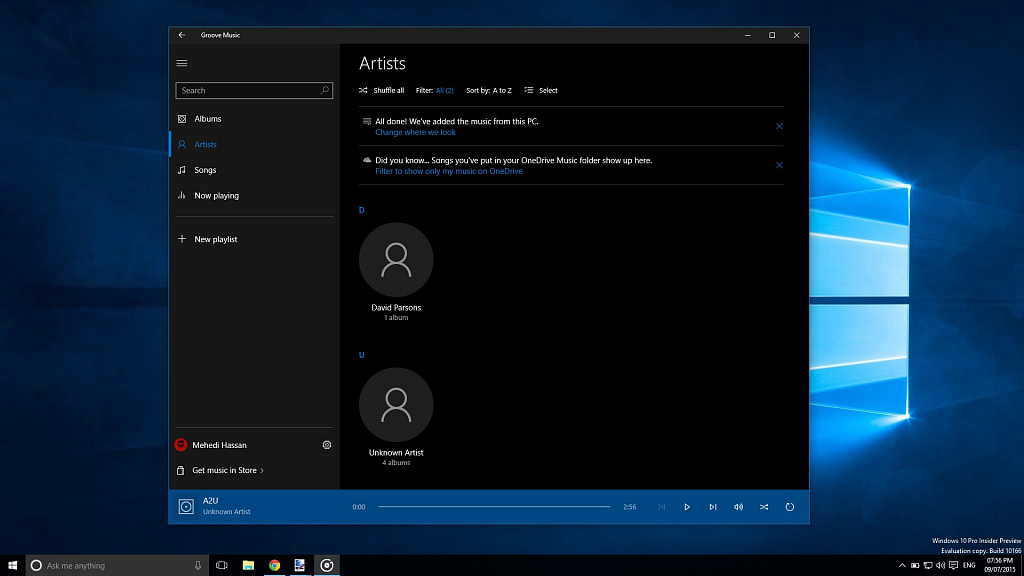Open Action Center notifications icon
Viewport: 1024px width, 576px height.
point(953,566)
